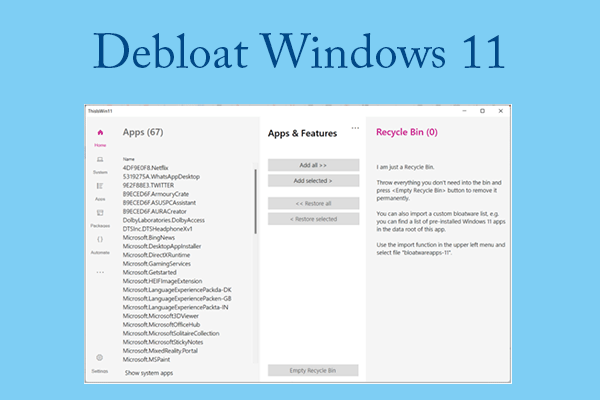
Task: Select Microsoft.LanguageExperiencePackta-IN entry
Action: [x=176, y=307]
